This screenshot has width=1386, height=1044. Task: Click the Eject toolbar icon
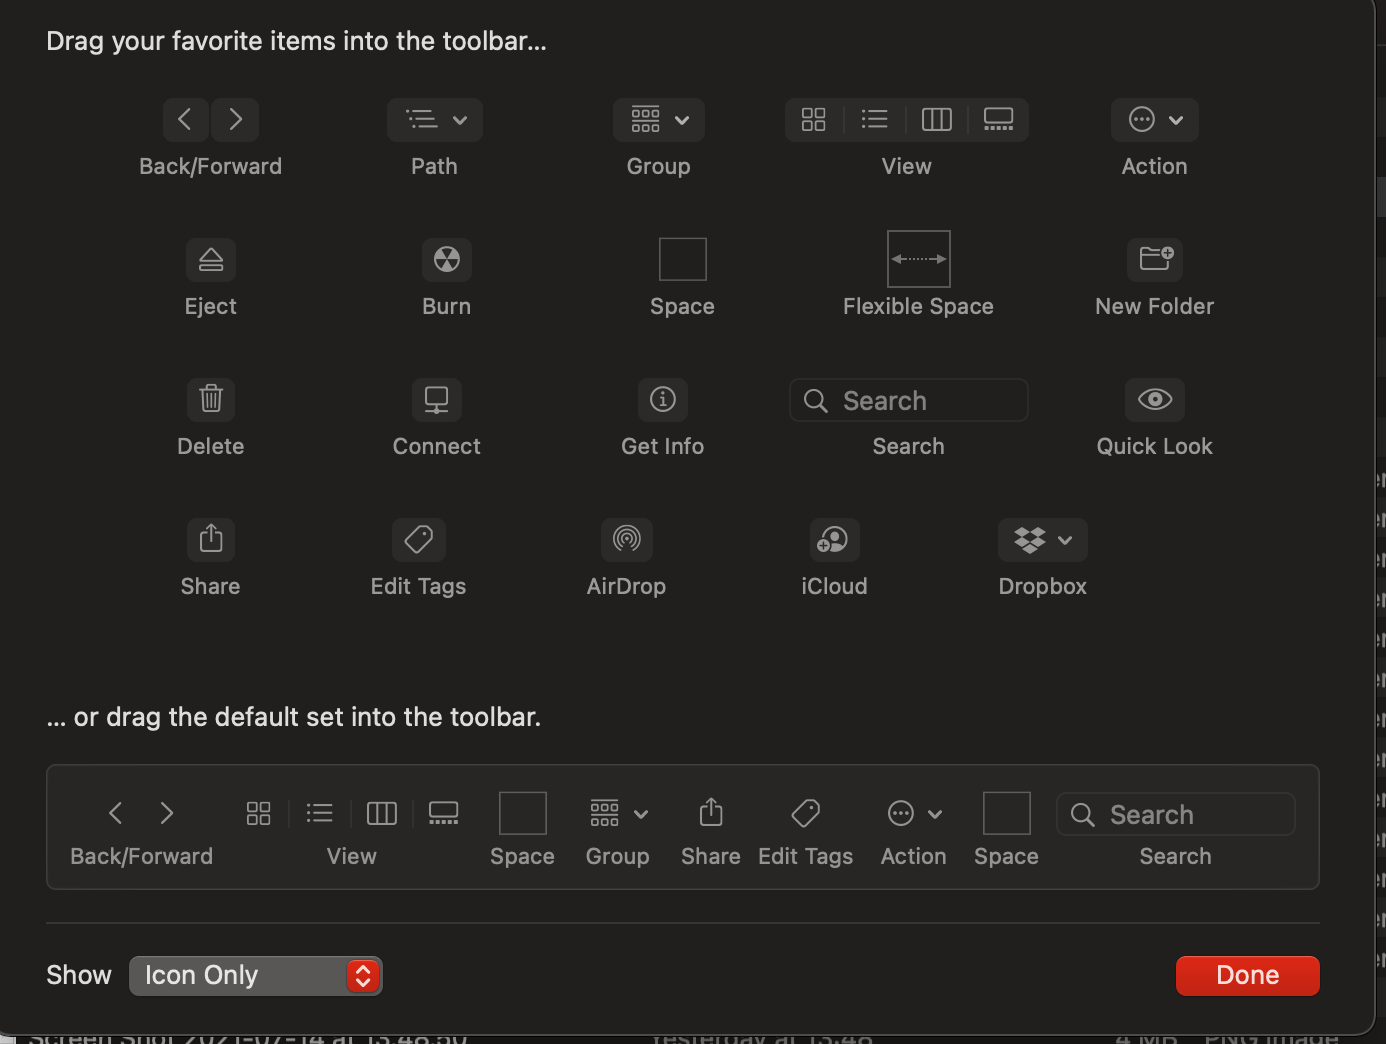coord(210,259)
